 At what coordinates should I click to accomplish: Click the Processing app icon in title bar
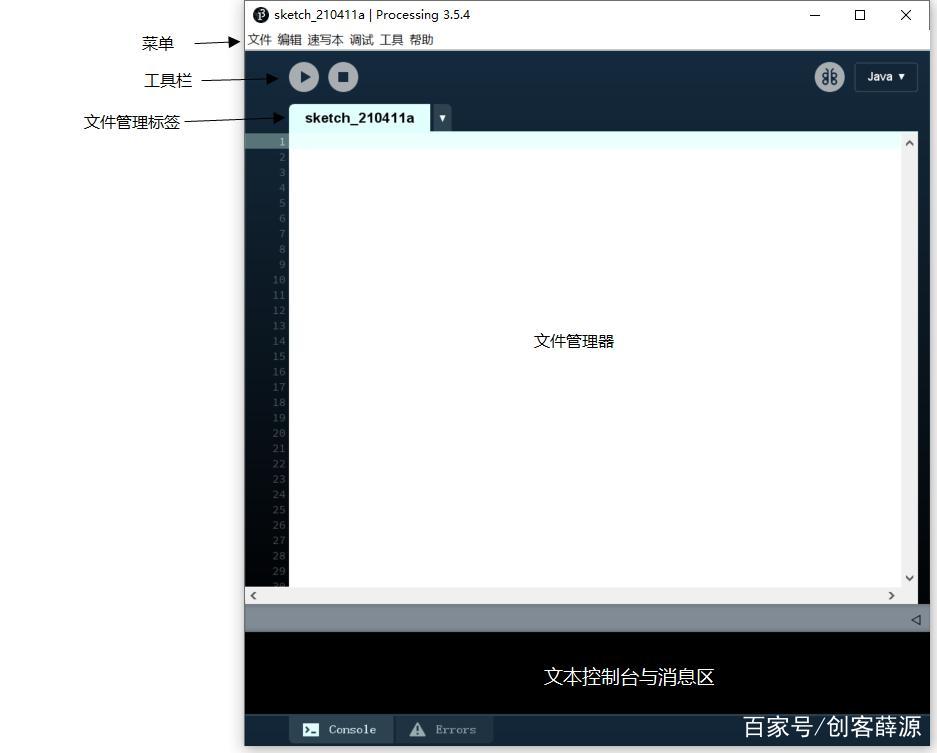tap(261, 15)
